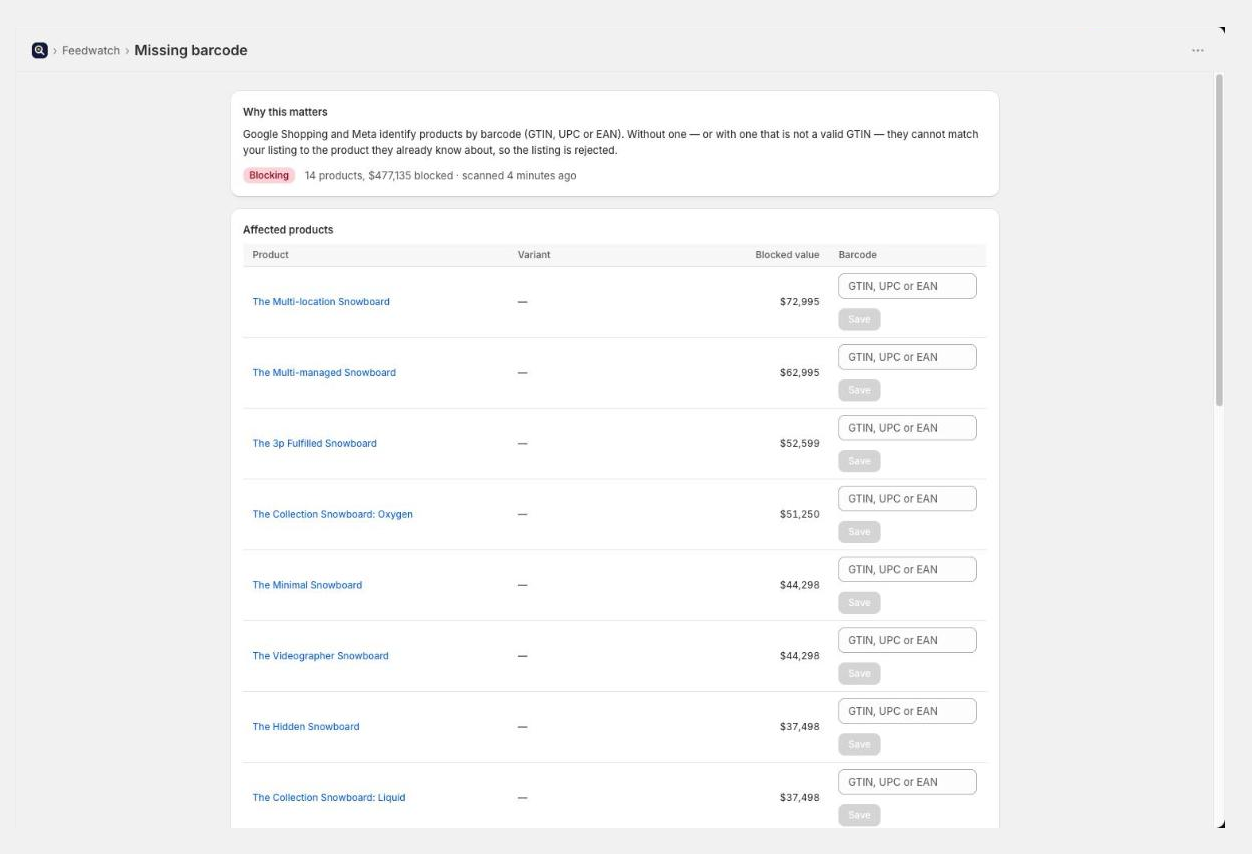1252x854 pixels.
Task: Focus barcode field for The Videographer Snowboard
Action: pos(907,641)
